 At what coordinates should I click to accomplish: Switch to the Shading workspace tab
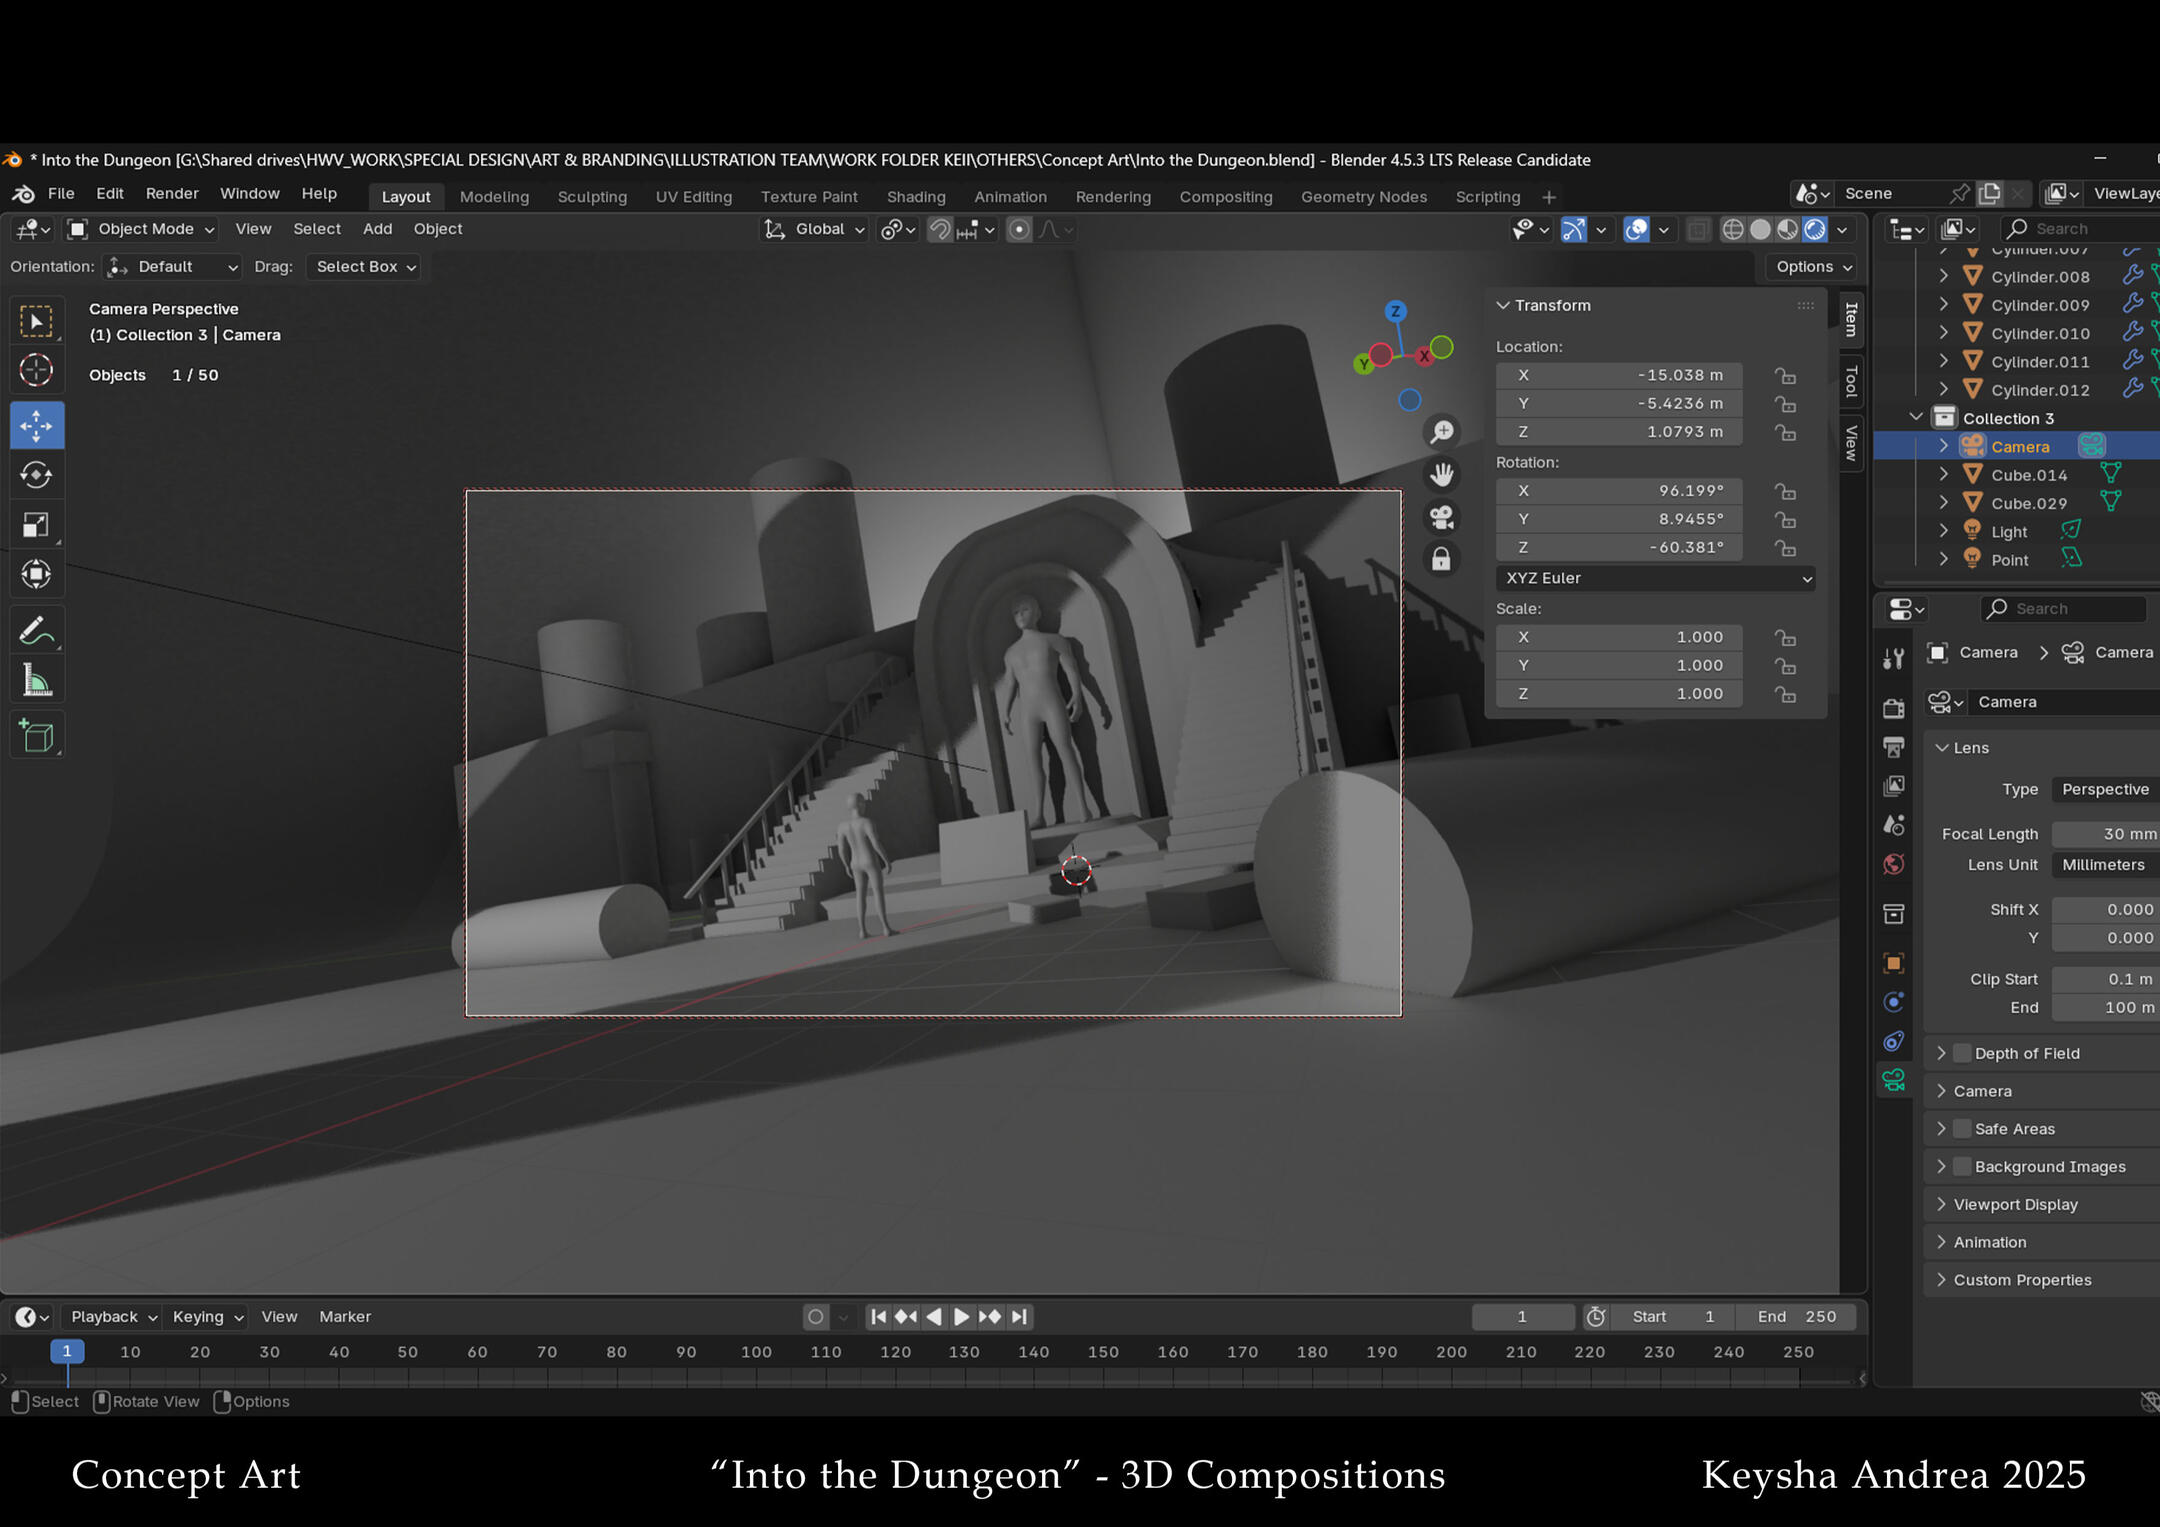915,197
